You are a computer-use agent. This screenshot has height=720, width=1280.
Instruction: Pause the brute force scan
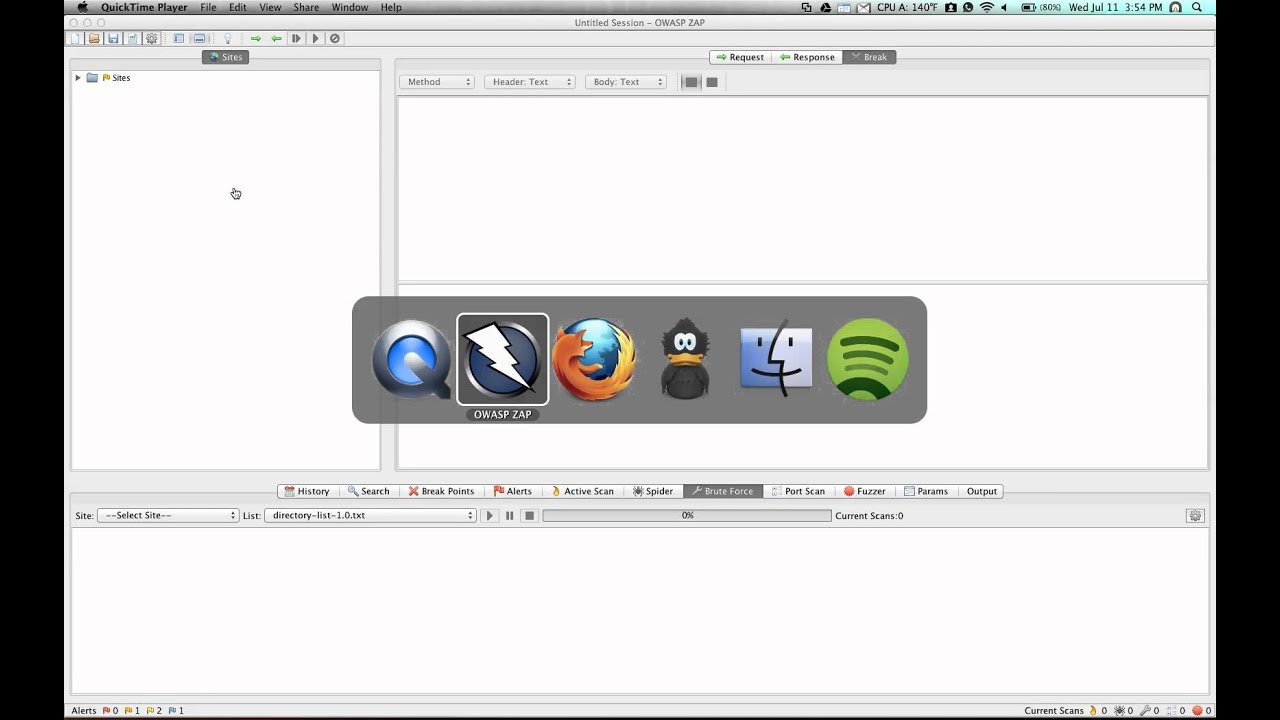point(510,516)
